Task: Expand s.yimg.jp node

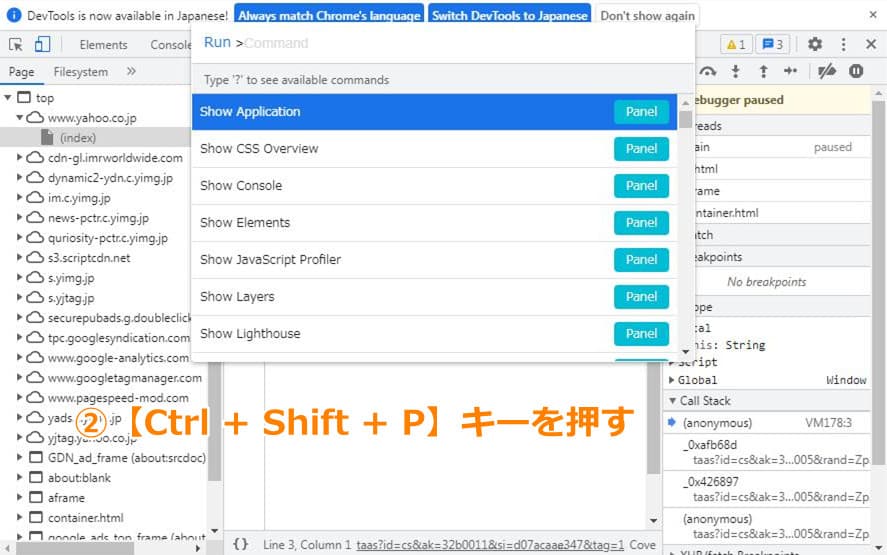Action: (x=19, y=277)
